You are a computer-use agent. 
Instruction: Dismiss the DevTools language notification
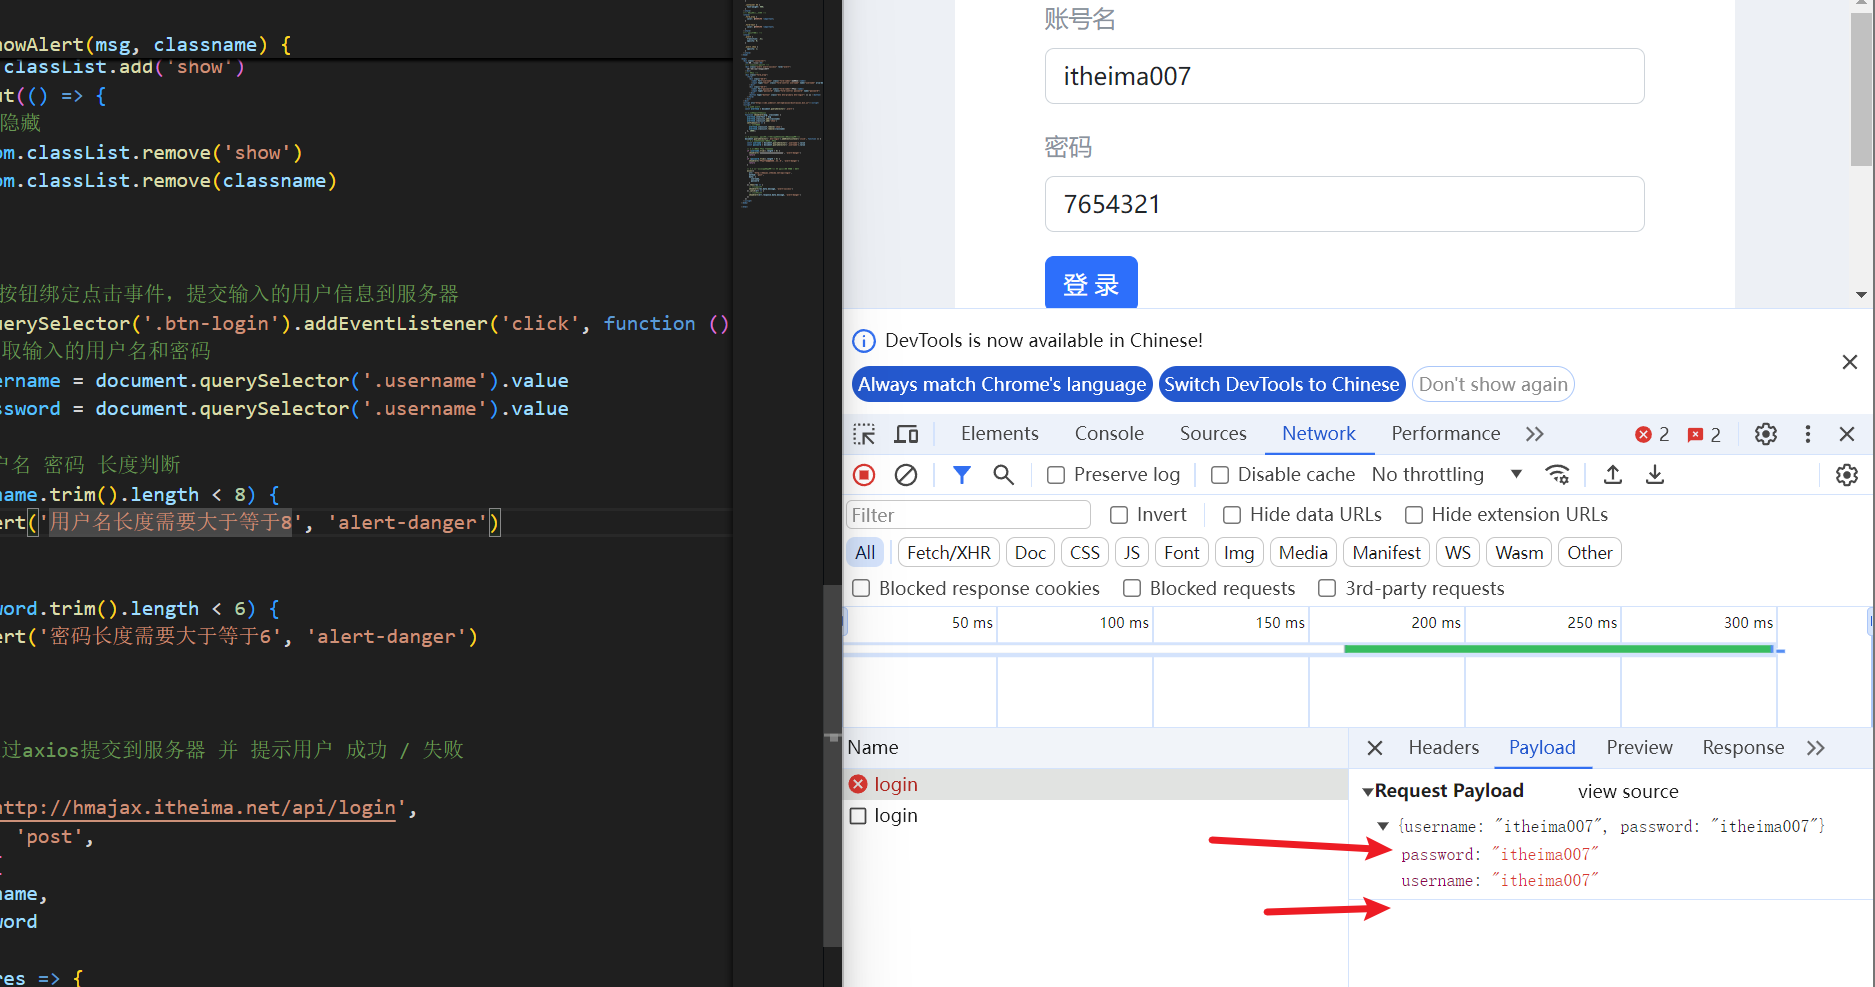click(x=1850, y=362)
